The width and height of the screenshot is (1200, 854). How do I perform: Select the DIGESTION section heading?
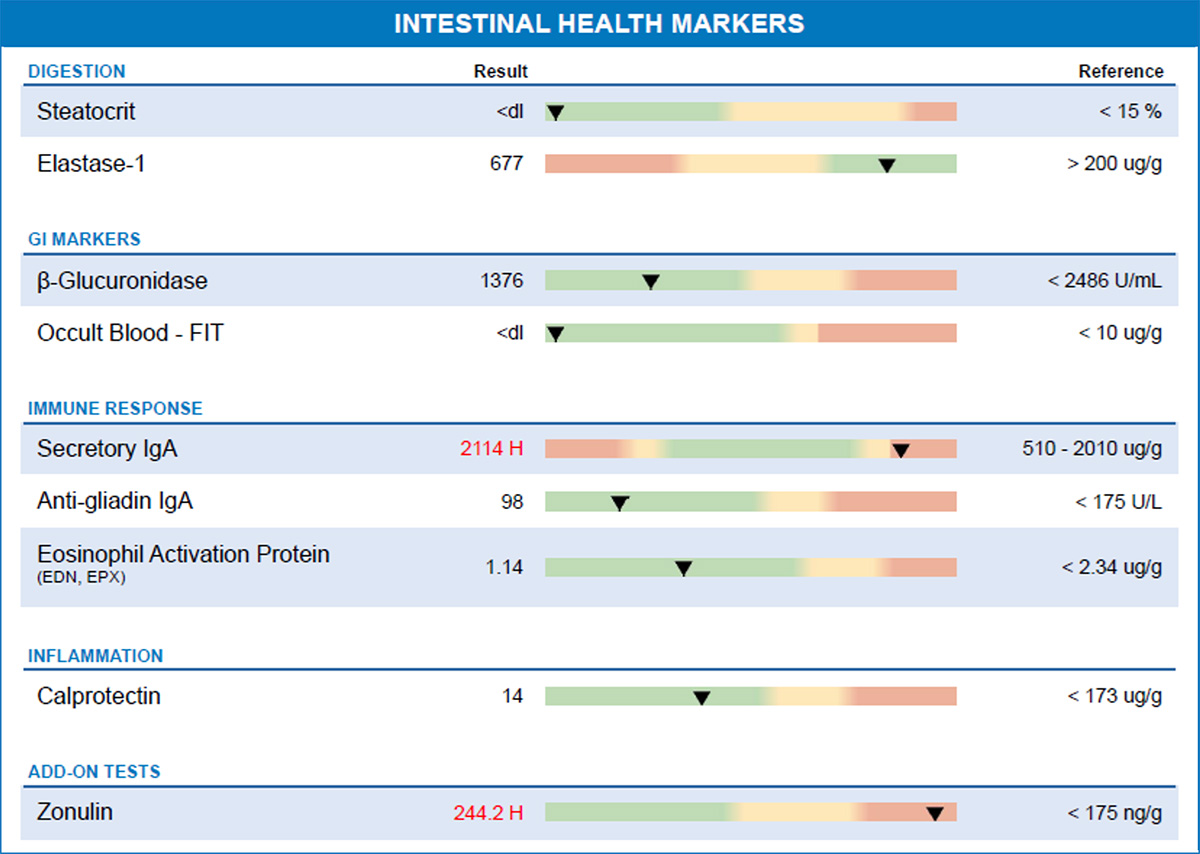pyautogui.click(x=77, y=71)
